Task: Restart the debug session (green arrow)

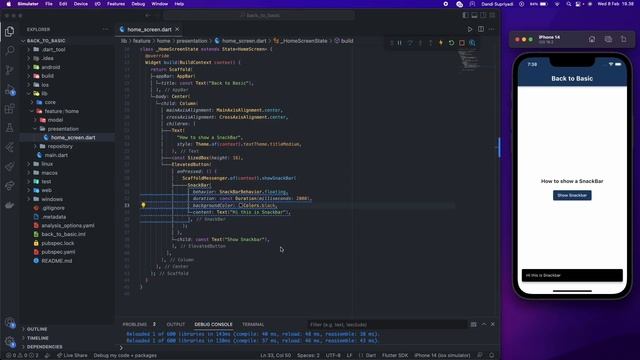Action: 451,43
